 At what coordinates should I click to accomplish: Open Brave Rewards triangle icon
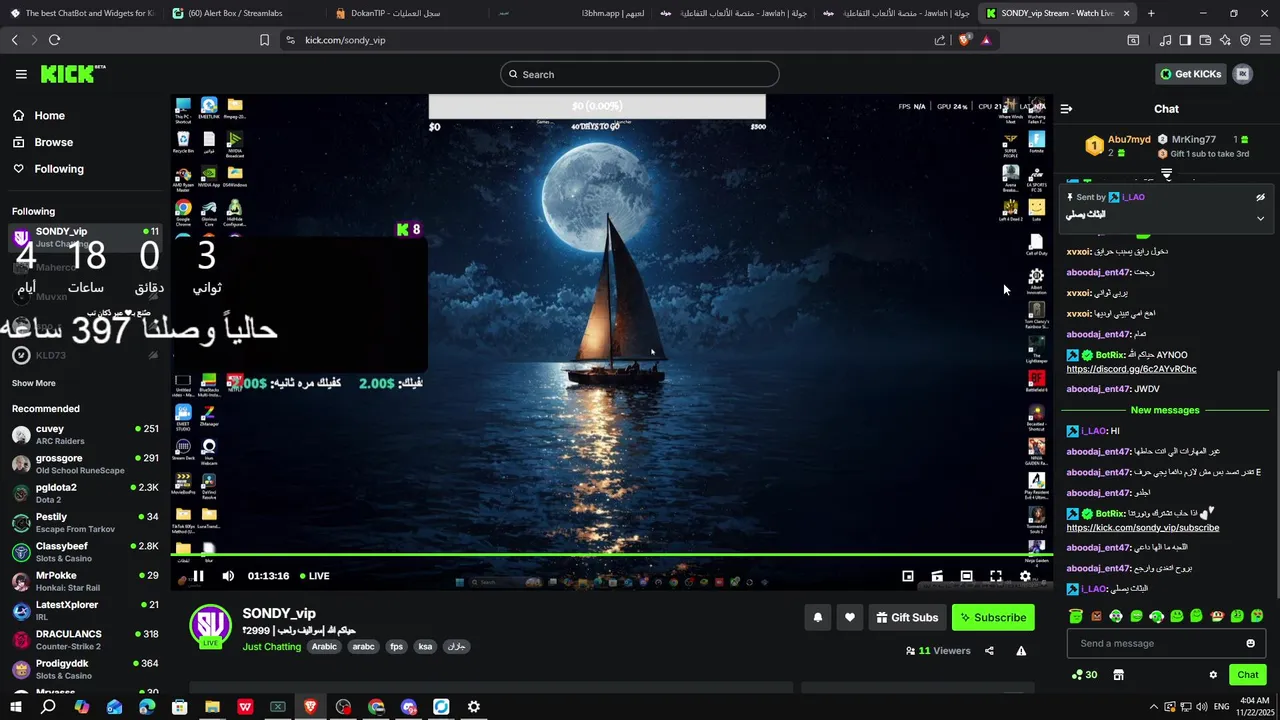tap(986, 40)
